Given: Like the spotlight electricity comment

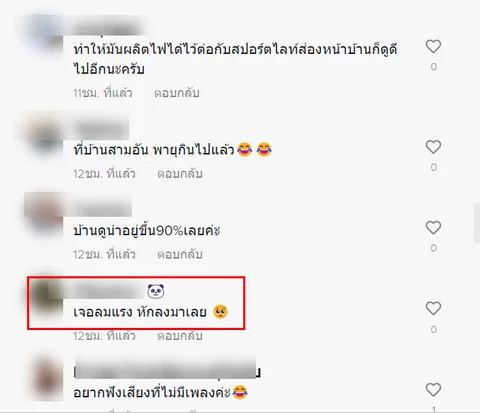Looking at the screenshot, I should point(433,46).
